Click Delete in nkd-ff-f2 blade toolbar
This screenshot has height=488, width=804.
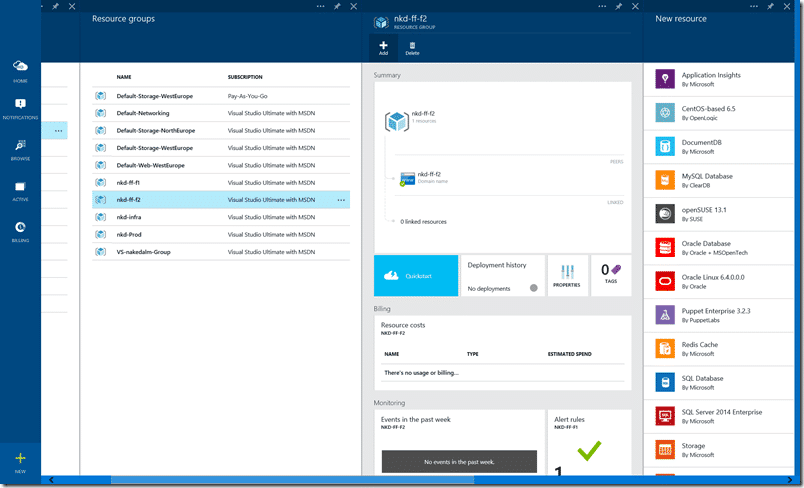click(412, 48)
